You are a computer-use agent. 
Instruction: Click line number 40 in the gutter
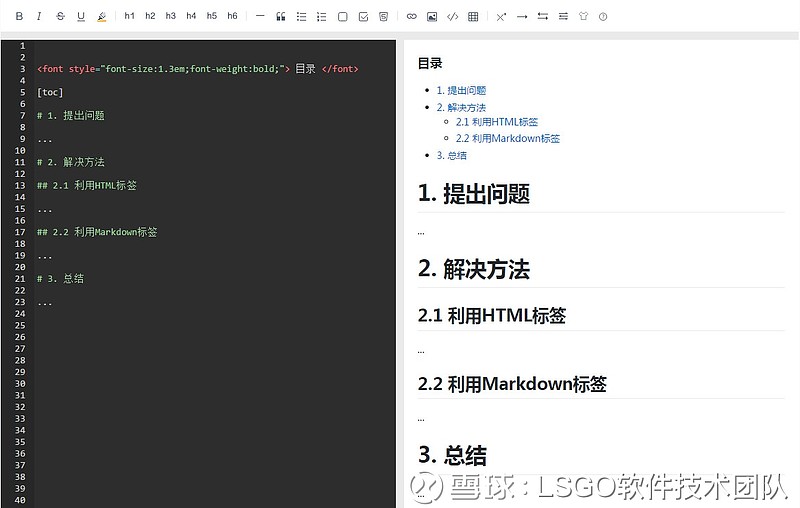click(20, 500)
